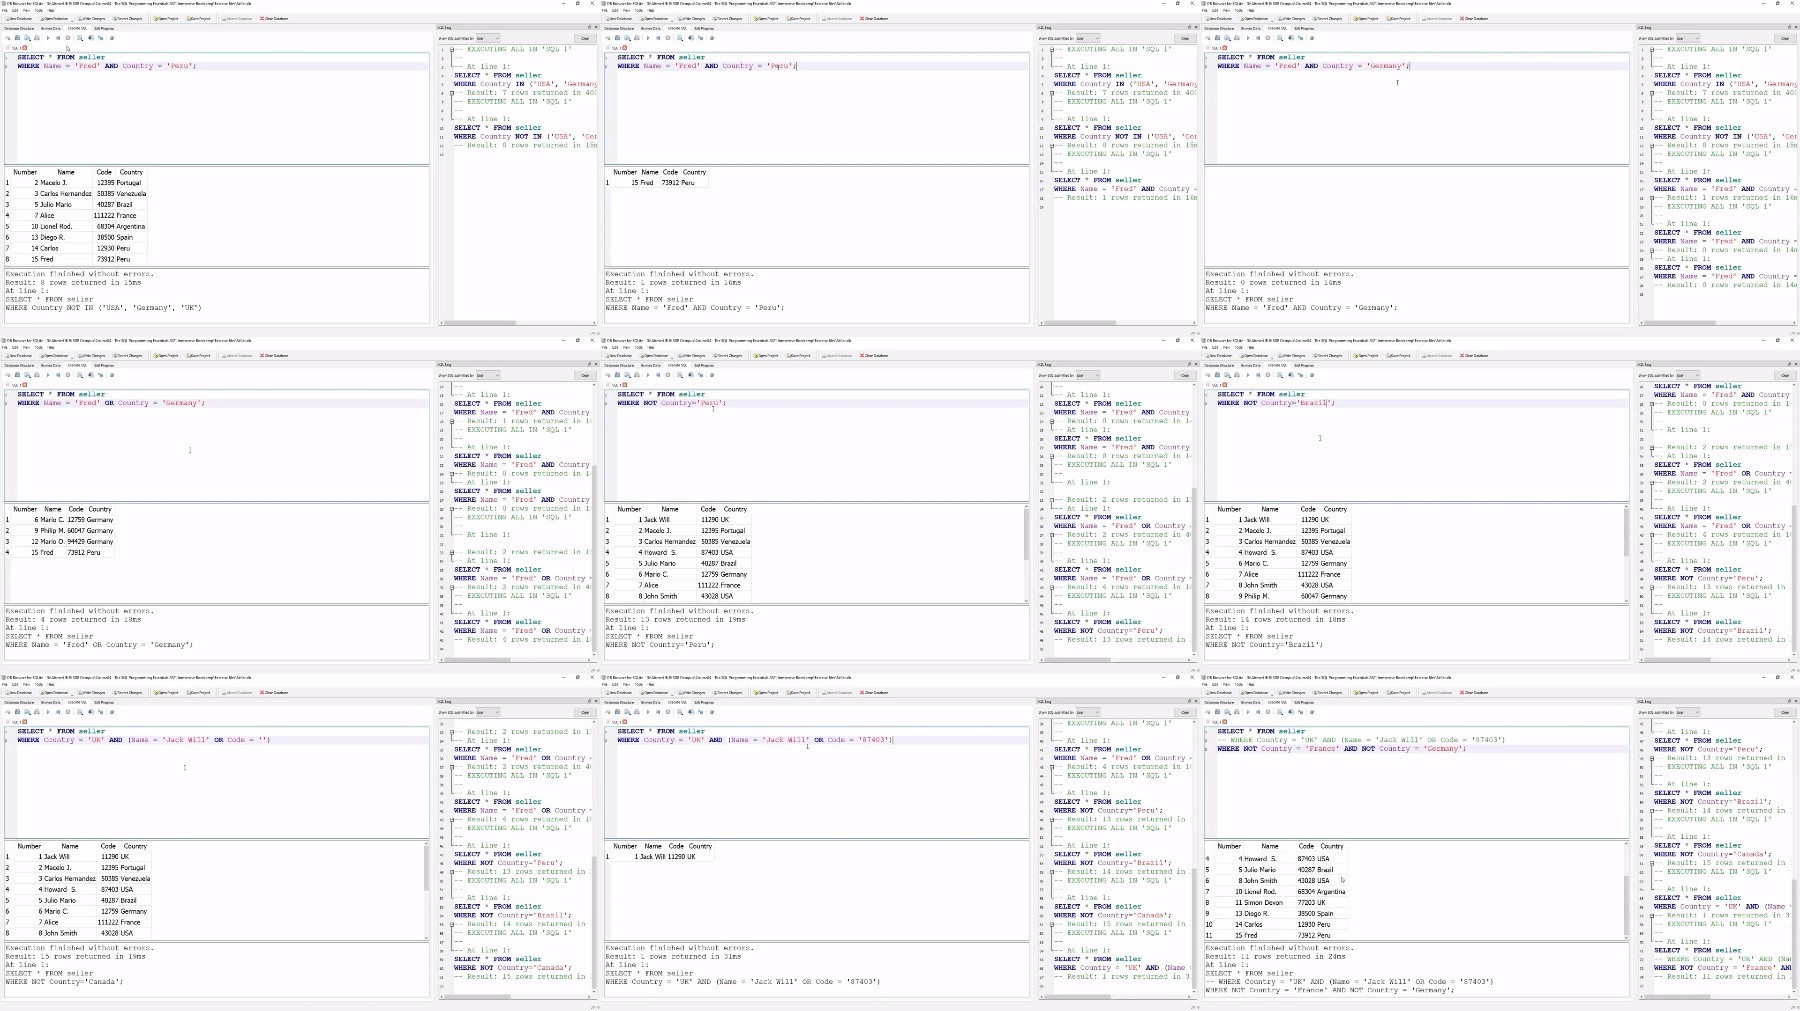This screenshot has height=1011, width=1800.
Task: Open a new SQL tab in the 15-rows-returned window
Action: point(8,712)
